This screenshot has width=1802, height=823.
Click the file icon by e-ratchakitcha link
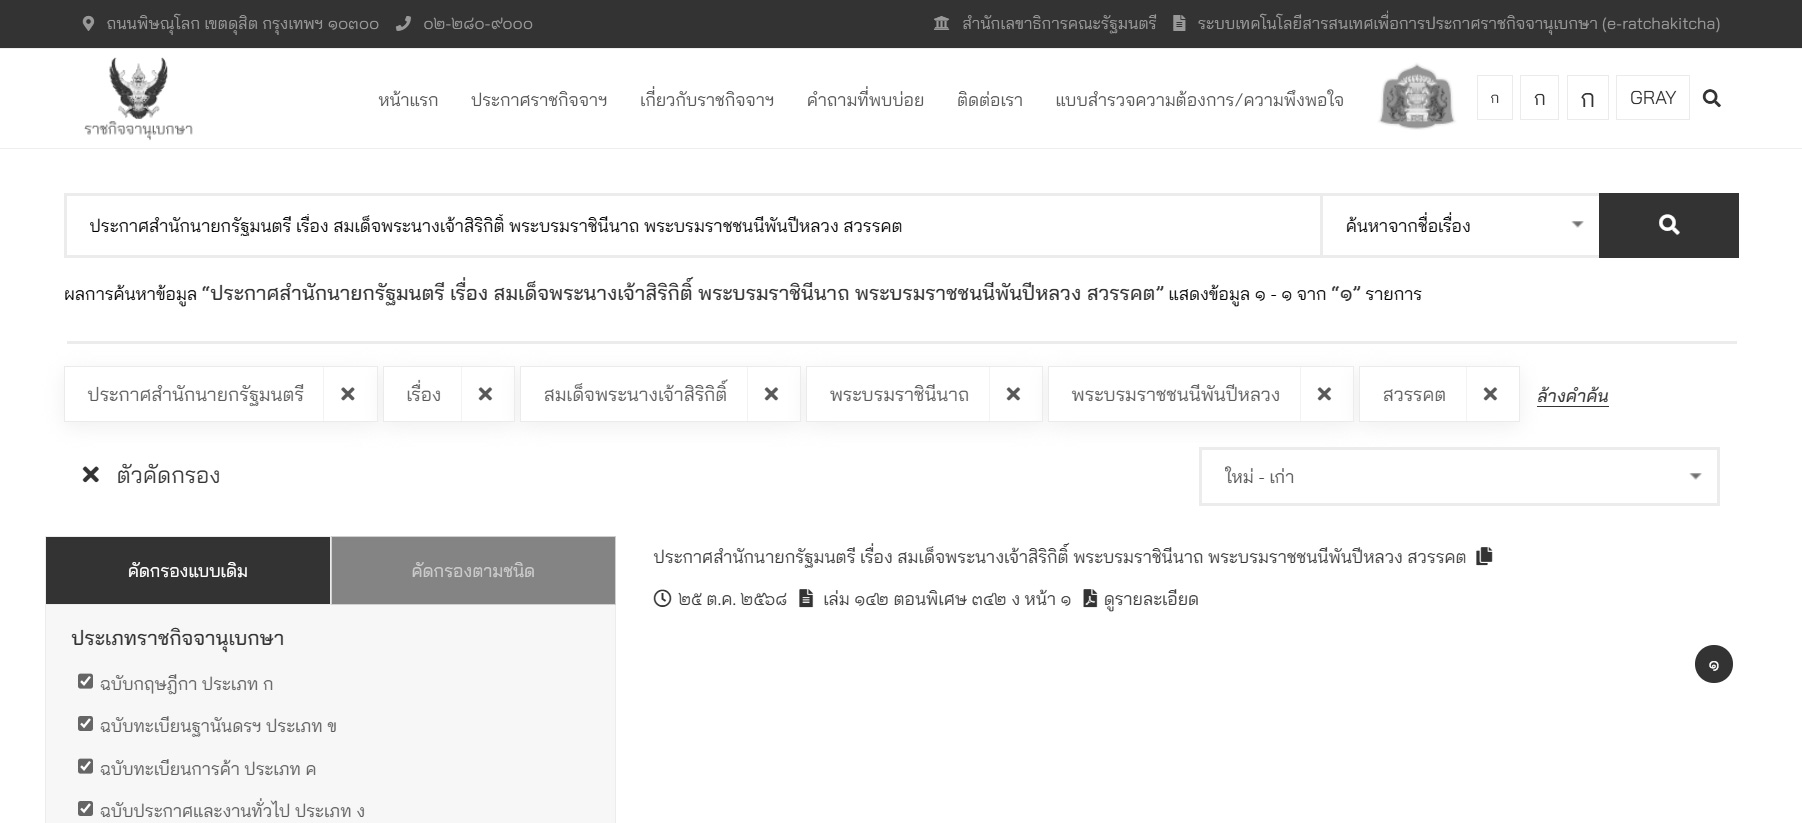pyautogui.click(x=1179, y=23)
